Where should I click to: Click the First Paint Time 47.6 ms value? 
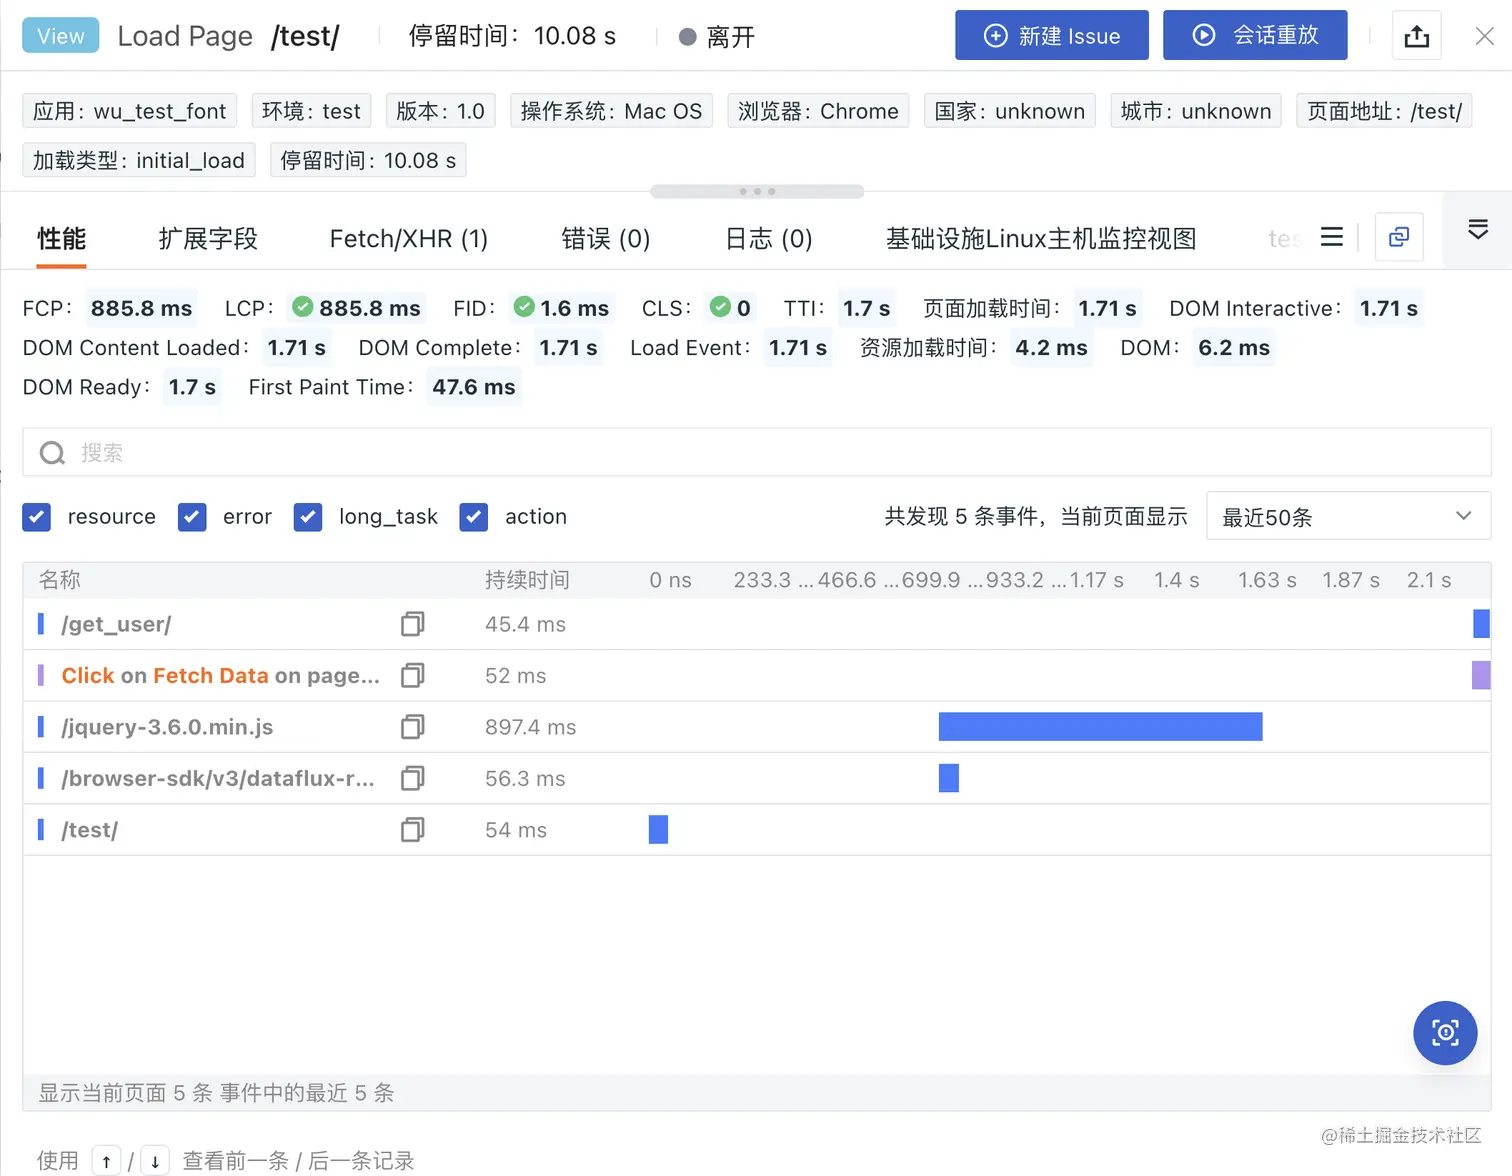[474, 387]
